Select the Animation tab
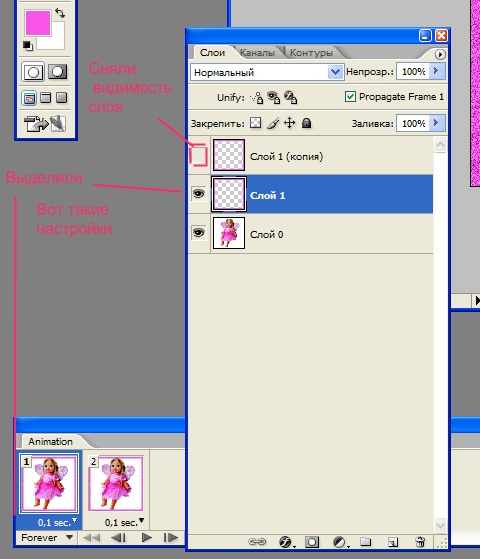This screenshot has height=559, width=480. pos(50,442)
